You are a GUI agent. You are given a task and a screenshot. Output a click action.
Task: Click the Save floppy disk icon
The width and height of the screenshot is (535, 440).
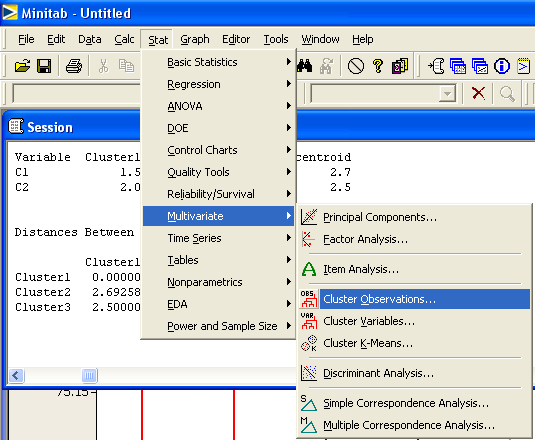point(44,66)
